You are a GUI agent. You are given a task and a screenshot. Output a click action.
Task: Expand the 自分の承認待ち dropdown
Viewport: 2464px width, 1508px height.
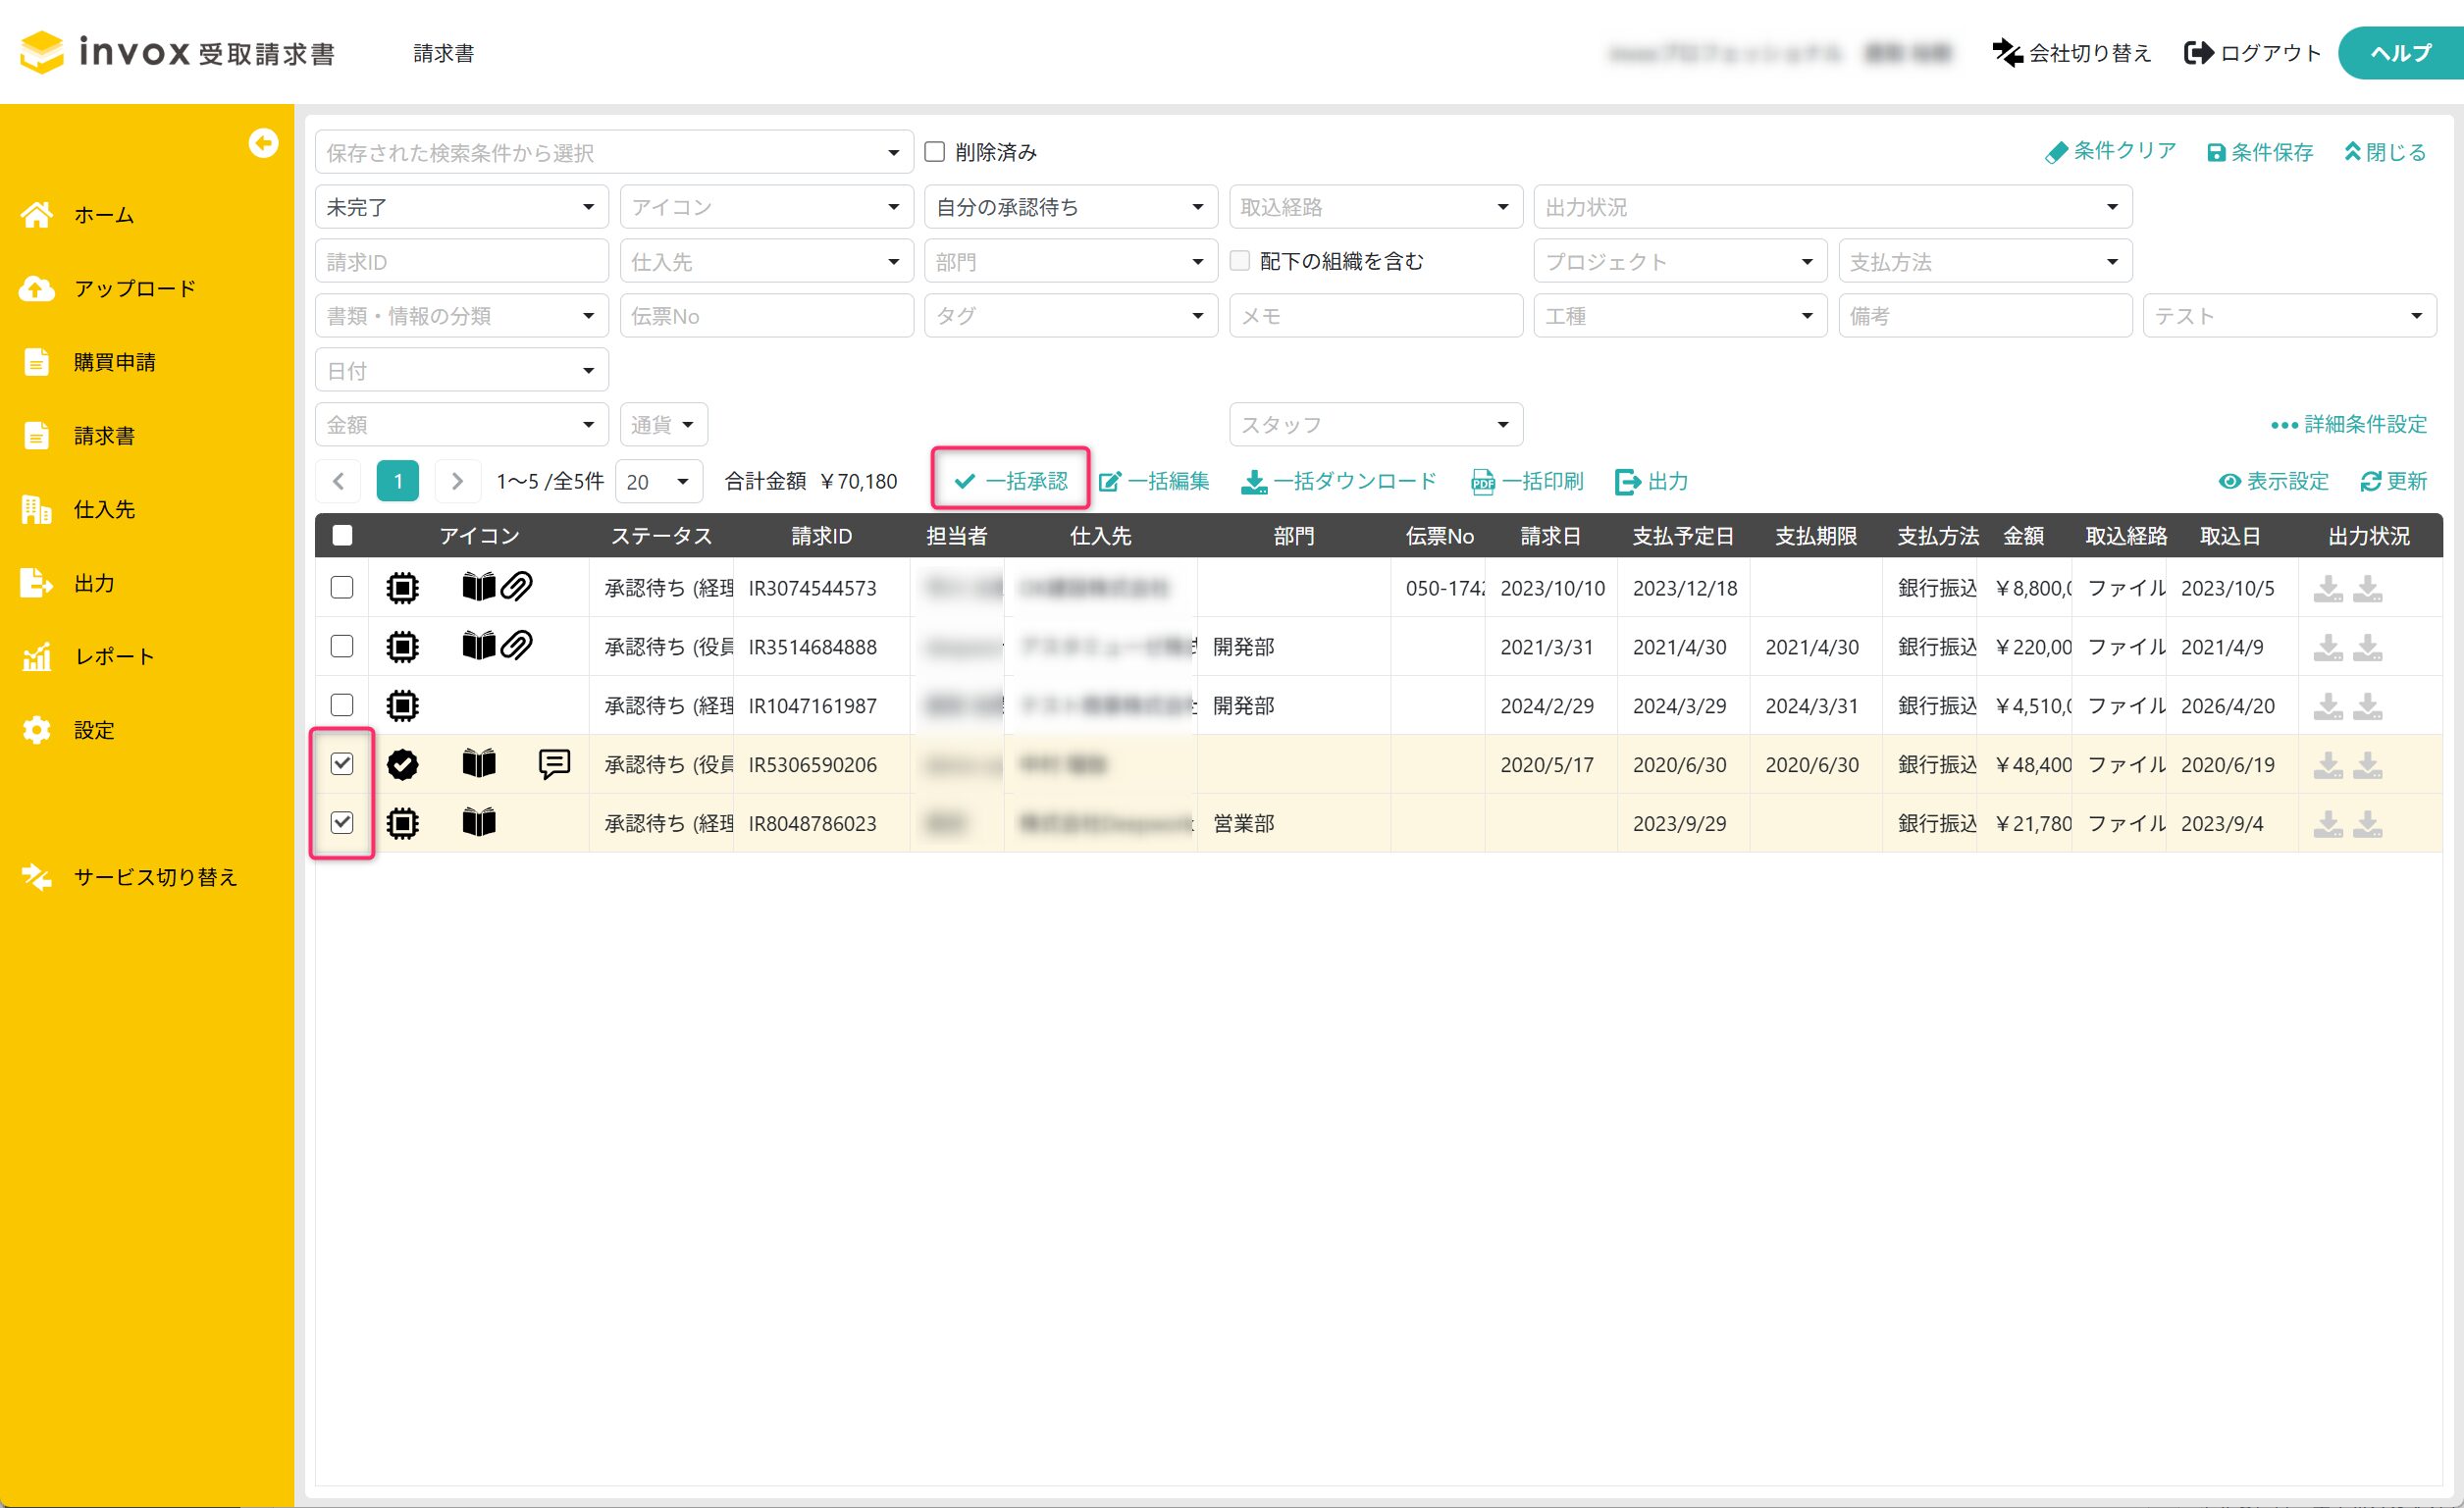[x=1070, y=207]
